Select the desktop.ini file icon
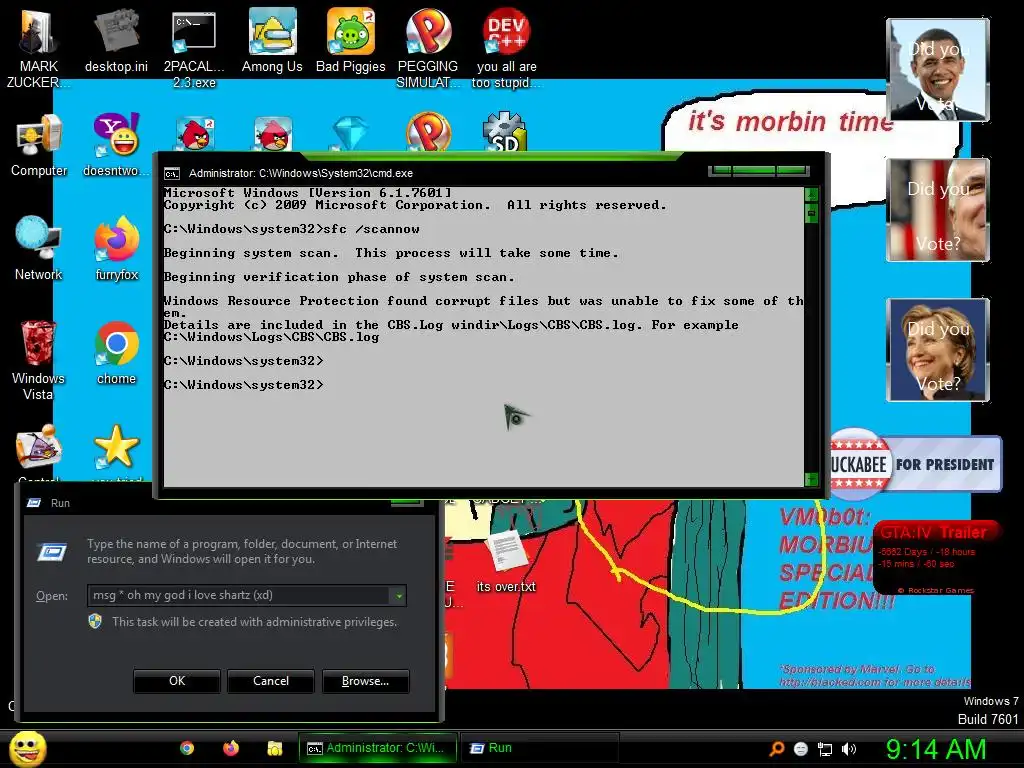This screenshot has width=1024, height=768. [116, 40]
